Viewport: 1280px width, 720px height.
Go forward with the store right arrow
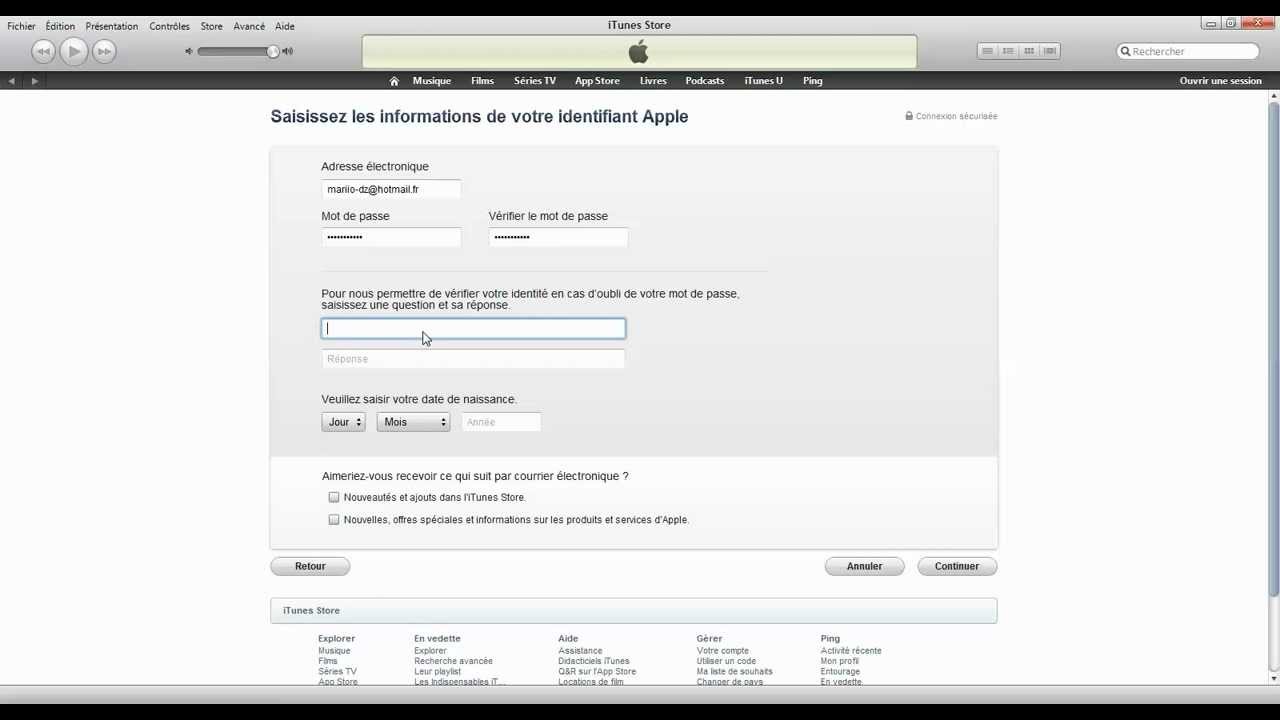click(x=35, y=81)
